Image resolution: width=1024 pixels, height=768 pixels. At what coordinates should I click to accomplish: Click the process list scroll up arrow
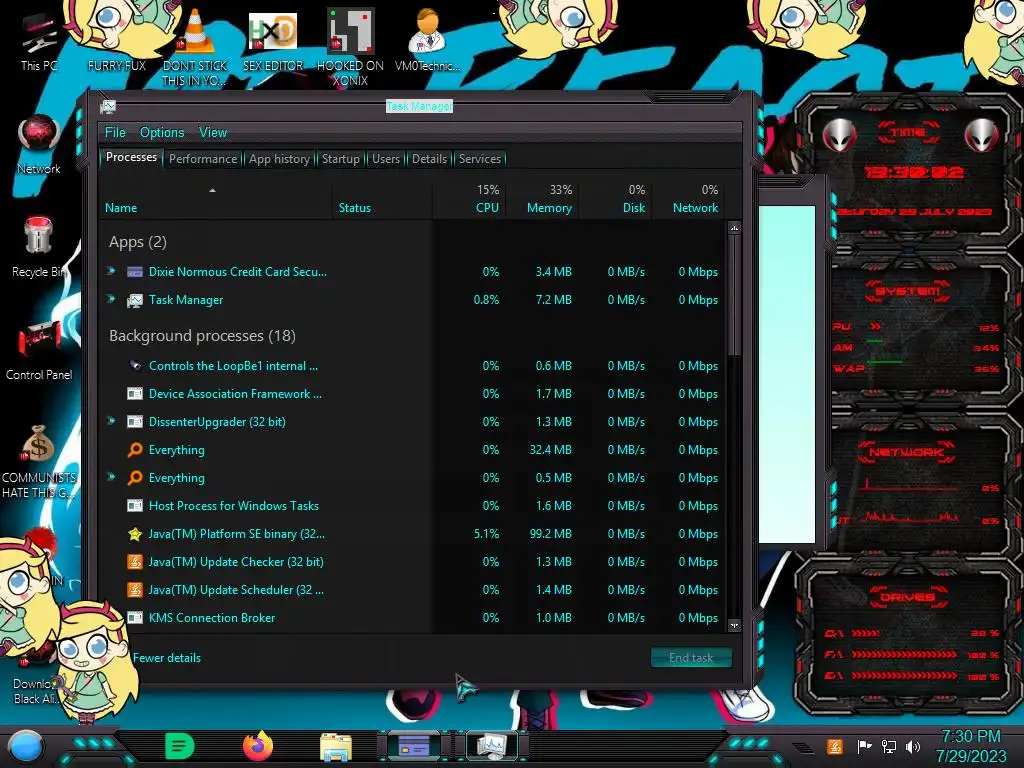click(734, 228)
